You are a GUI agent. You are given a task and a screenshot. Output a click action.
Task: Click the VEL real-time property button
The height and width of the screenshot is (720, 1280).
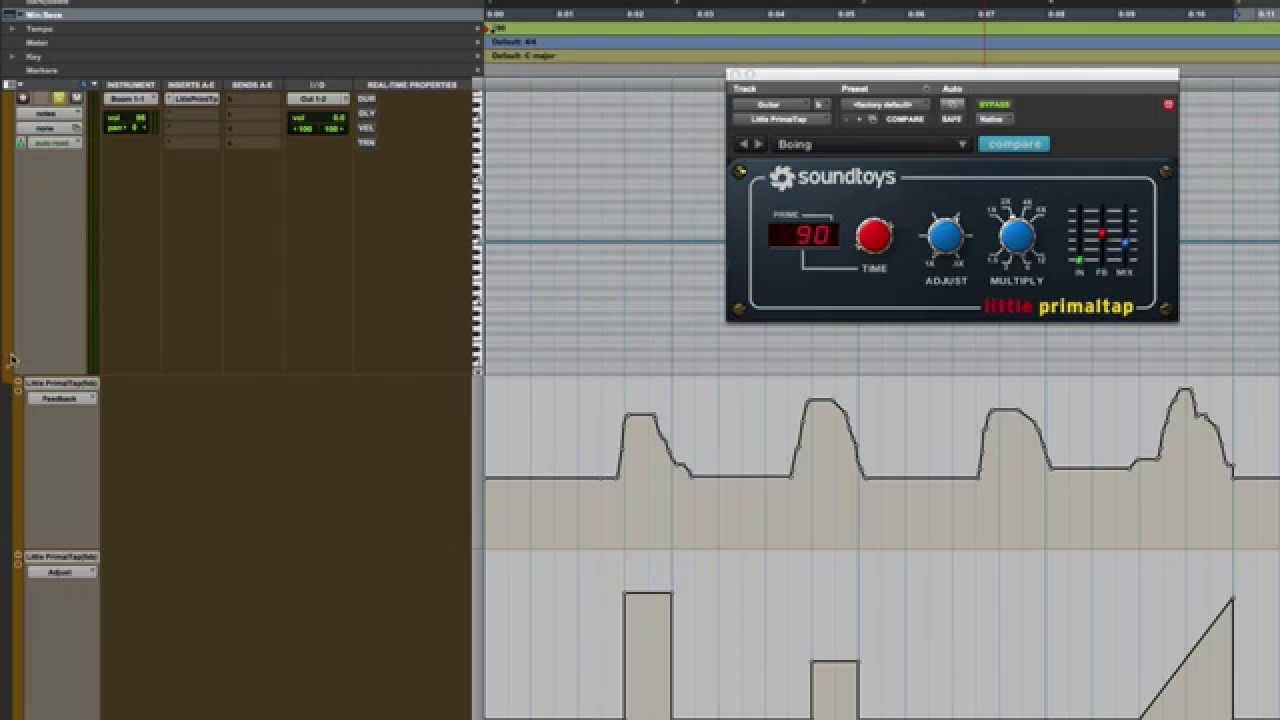(x=366, y=128)
